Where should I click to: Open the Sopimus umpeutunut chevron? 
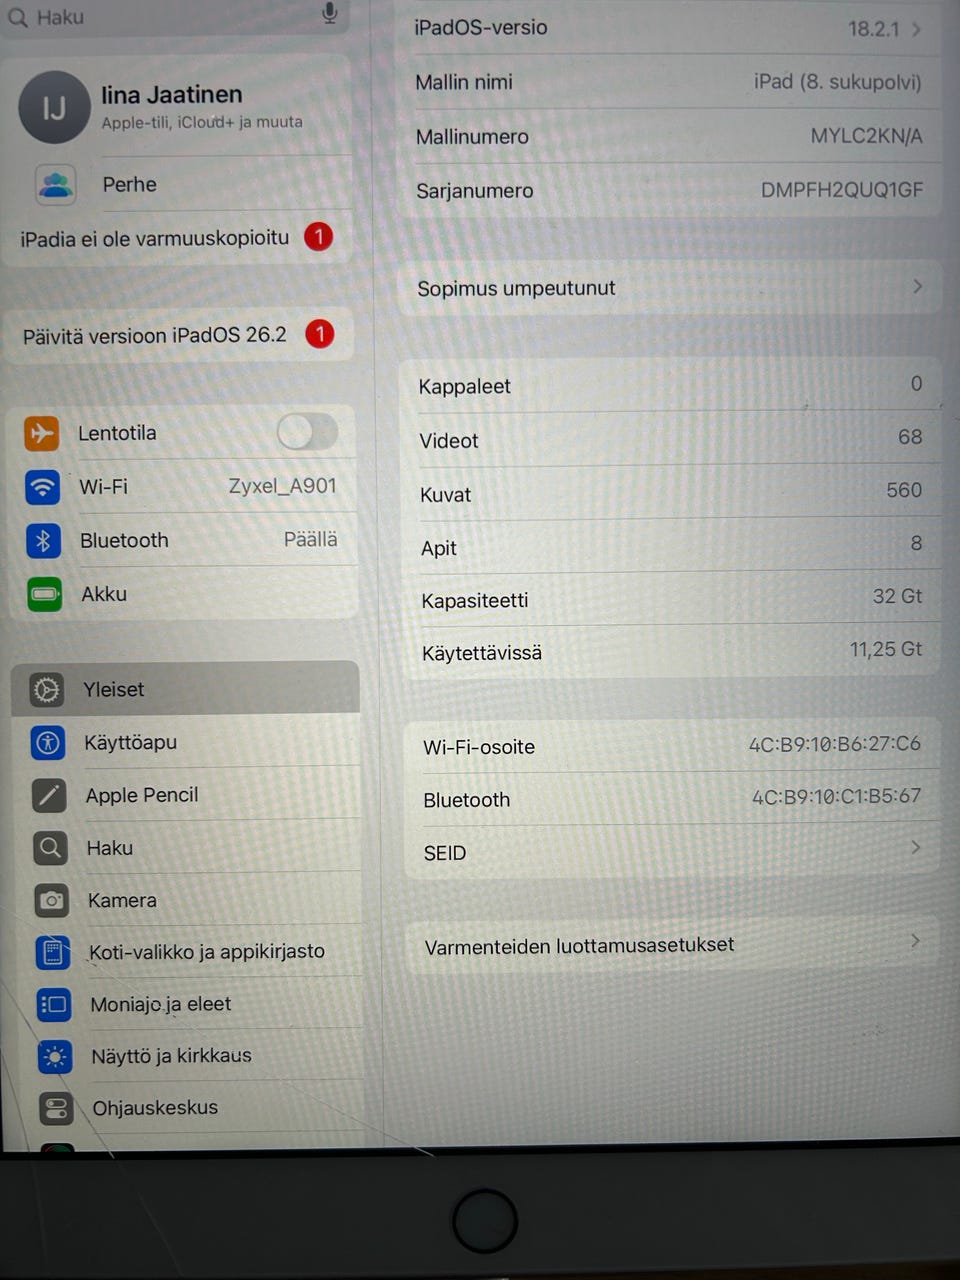pos(917,287)
